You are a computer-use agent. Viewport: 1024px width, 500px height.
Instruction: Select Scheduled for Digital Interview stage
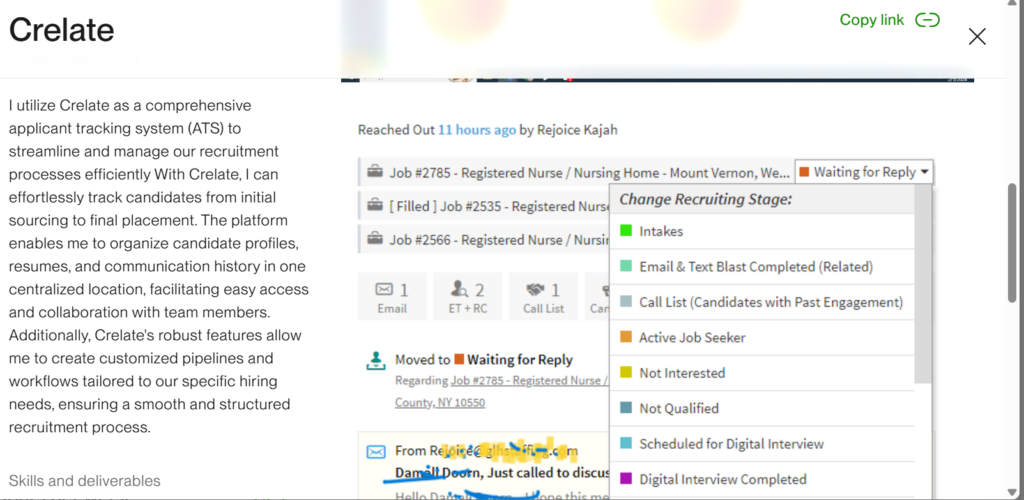(761, 444)
